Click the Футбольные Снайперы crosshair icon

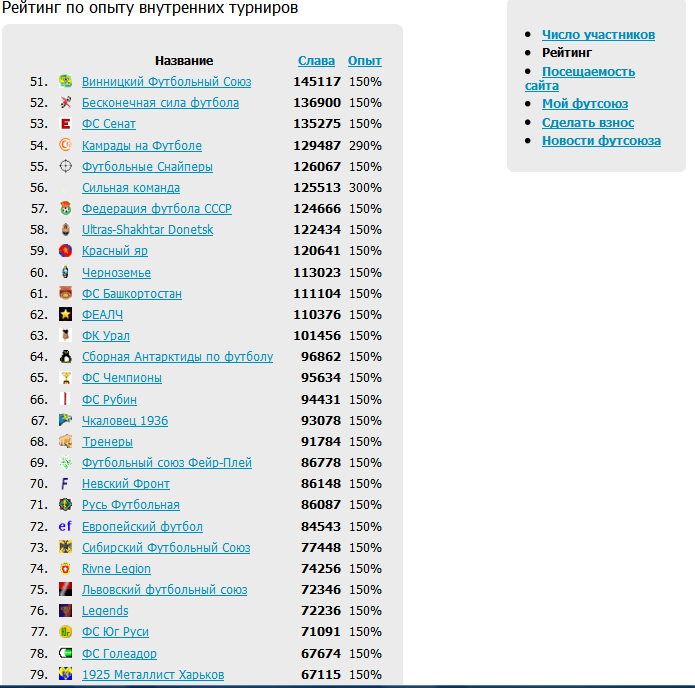(x=65, y=166)
